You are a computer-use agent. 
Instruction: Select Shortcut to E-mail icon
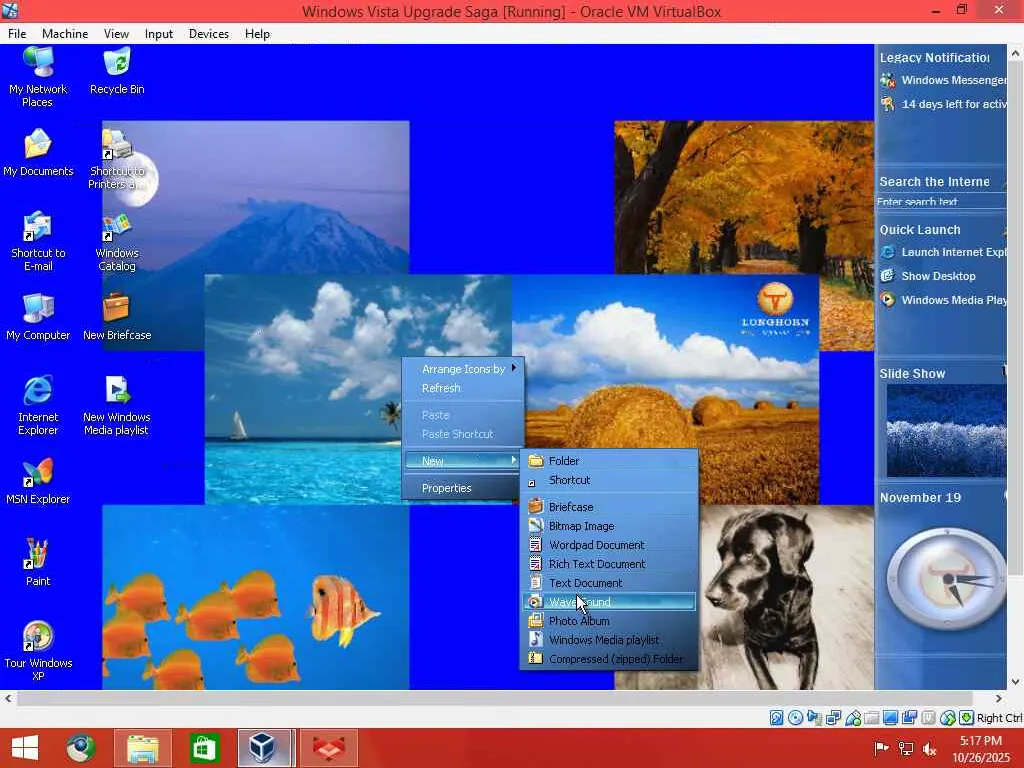point(38,241)
